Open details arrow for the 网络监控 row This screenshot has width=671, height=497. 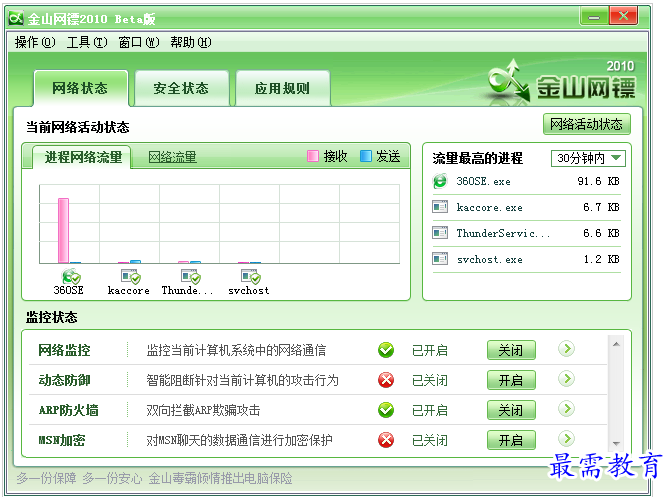tap(566, 349)
